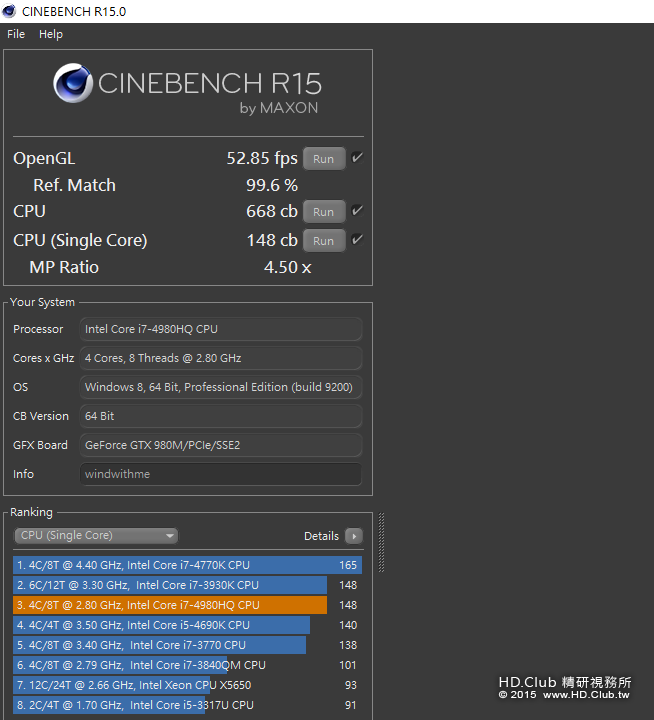Click the Details arrow button
654x720 pixels.
click(354, 536)
